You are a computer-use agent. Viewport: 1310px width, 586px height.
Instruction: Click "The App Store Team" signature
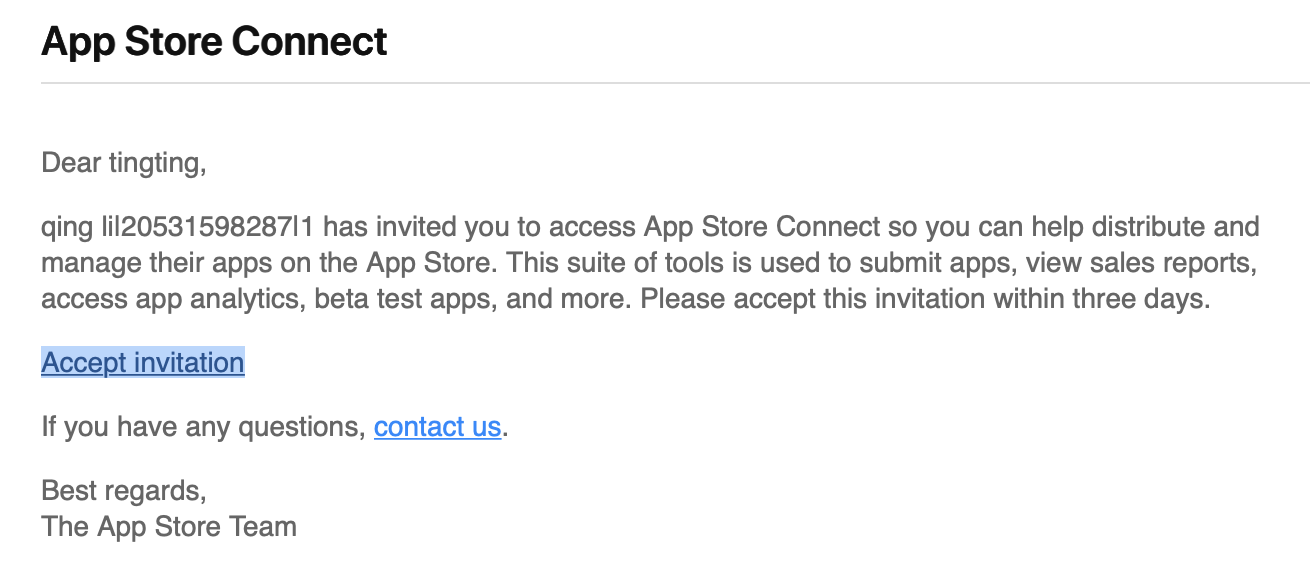[169, 526]
